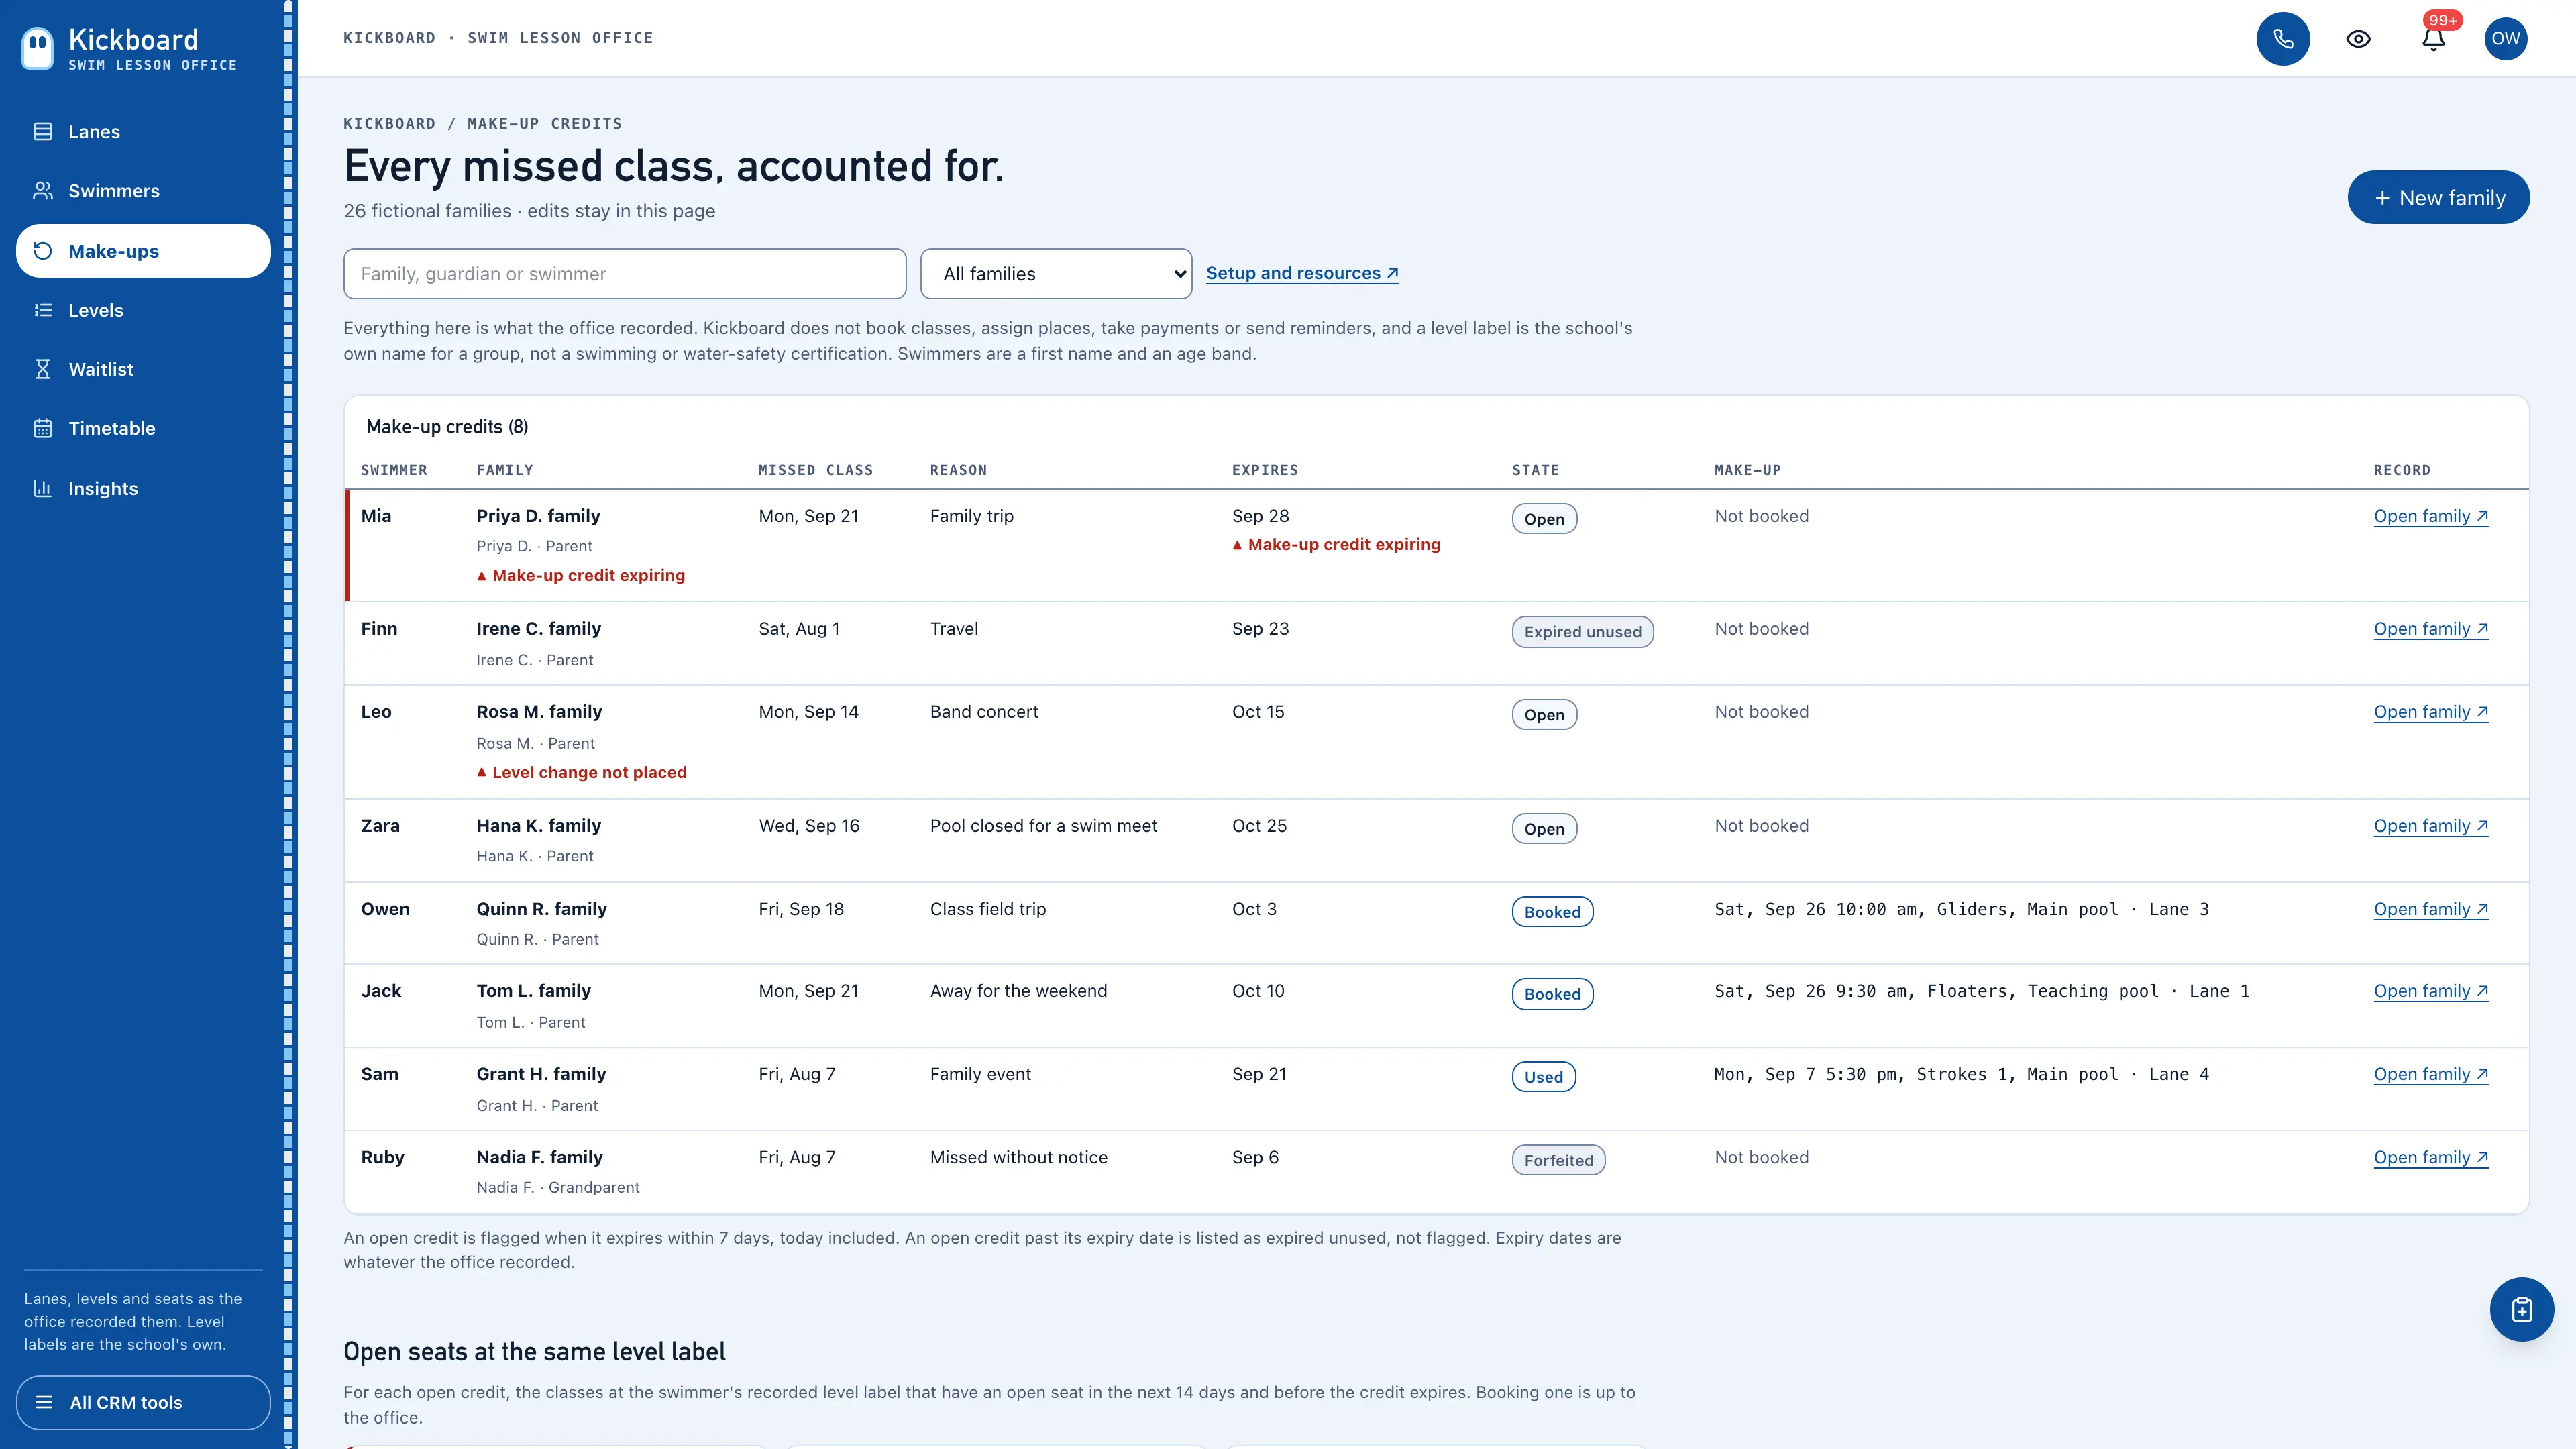Click the Lanes sidebar icon
Viewport: 2576px width, 1449px height.
[x=43, y=132]
